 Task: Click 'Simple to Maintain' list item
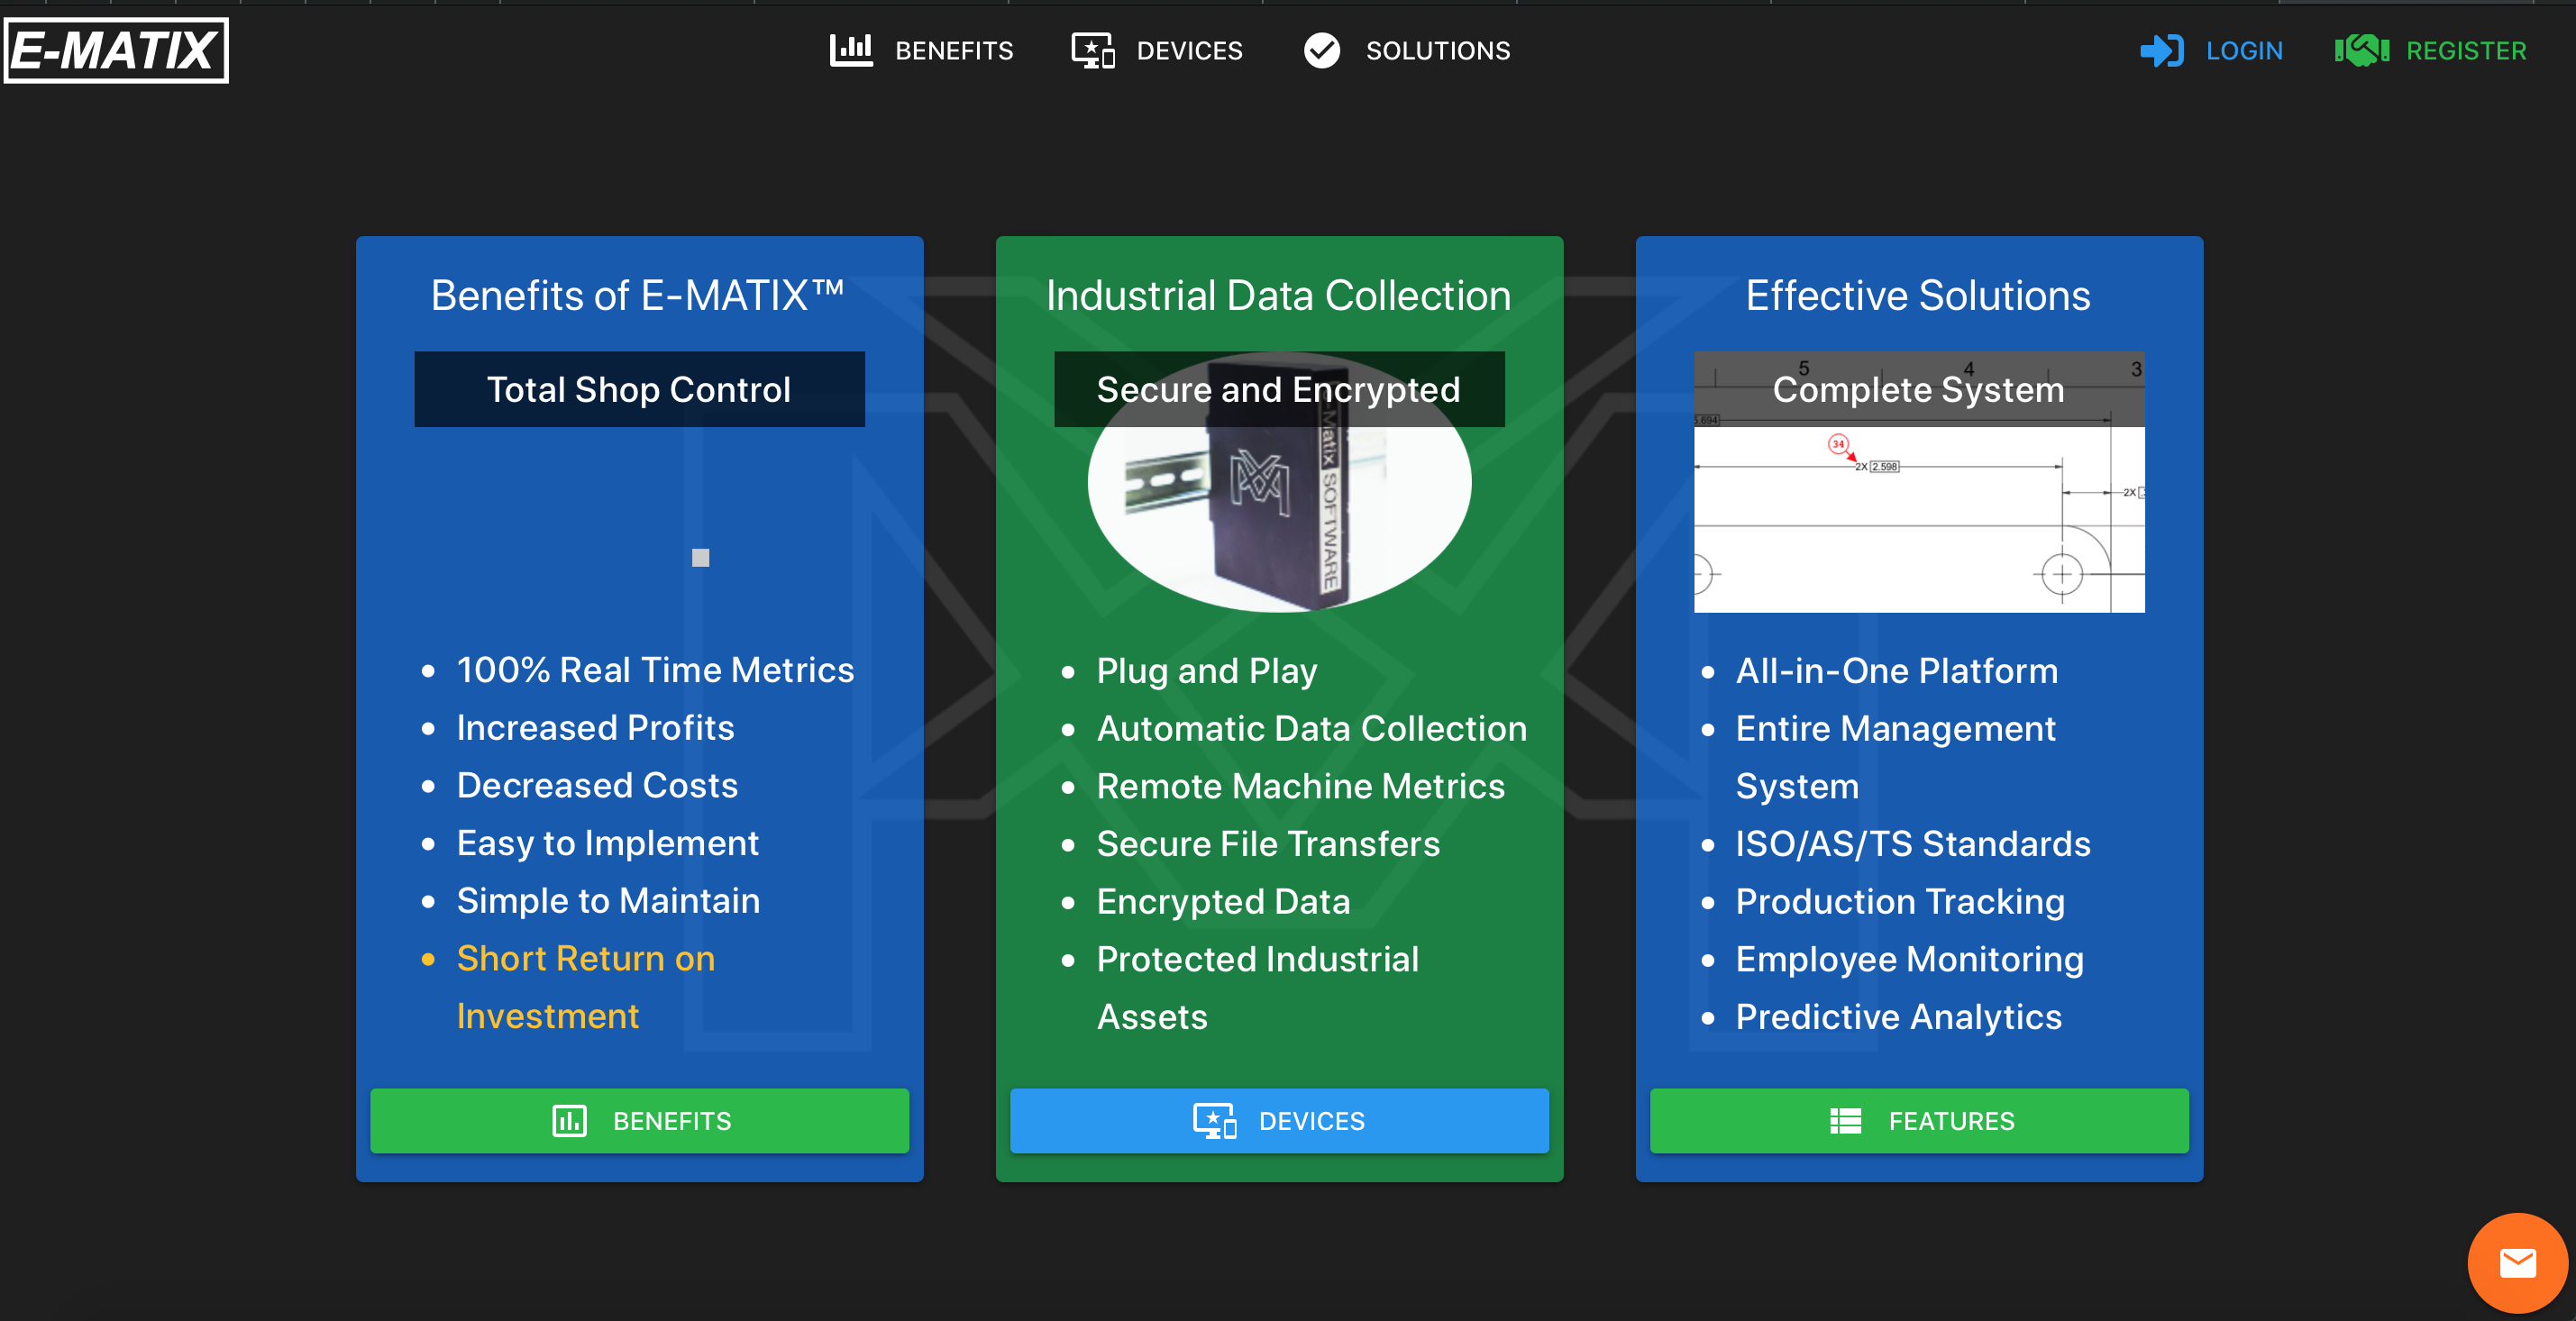[609, 900]
